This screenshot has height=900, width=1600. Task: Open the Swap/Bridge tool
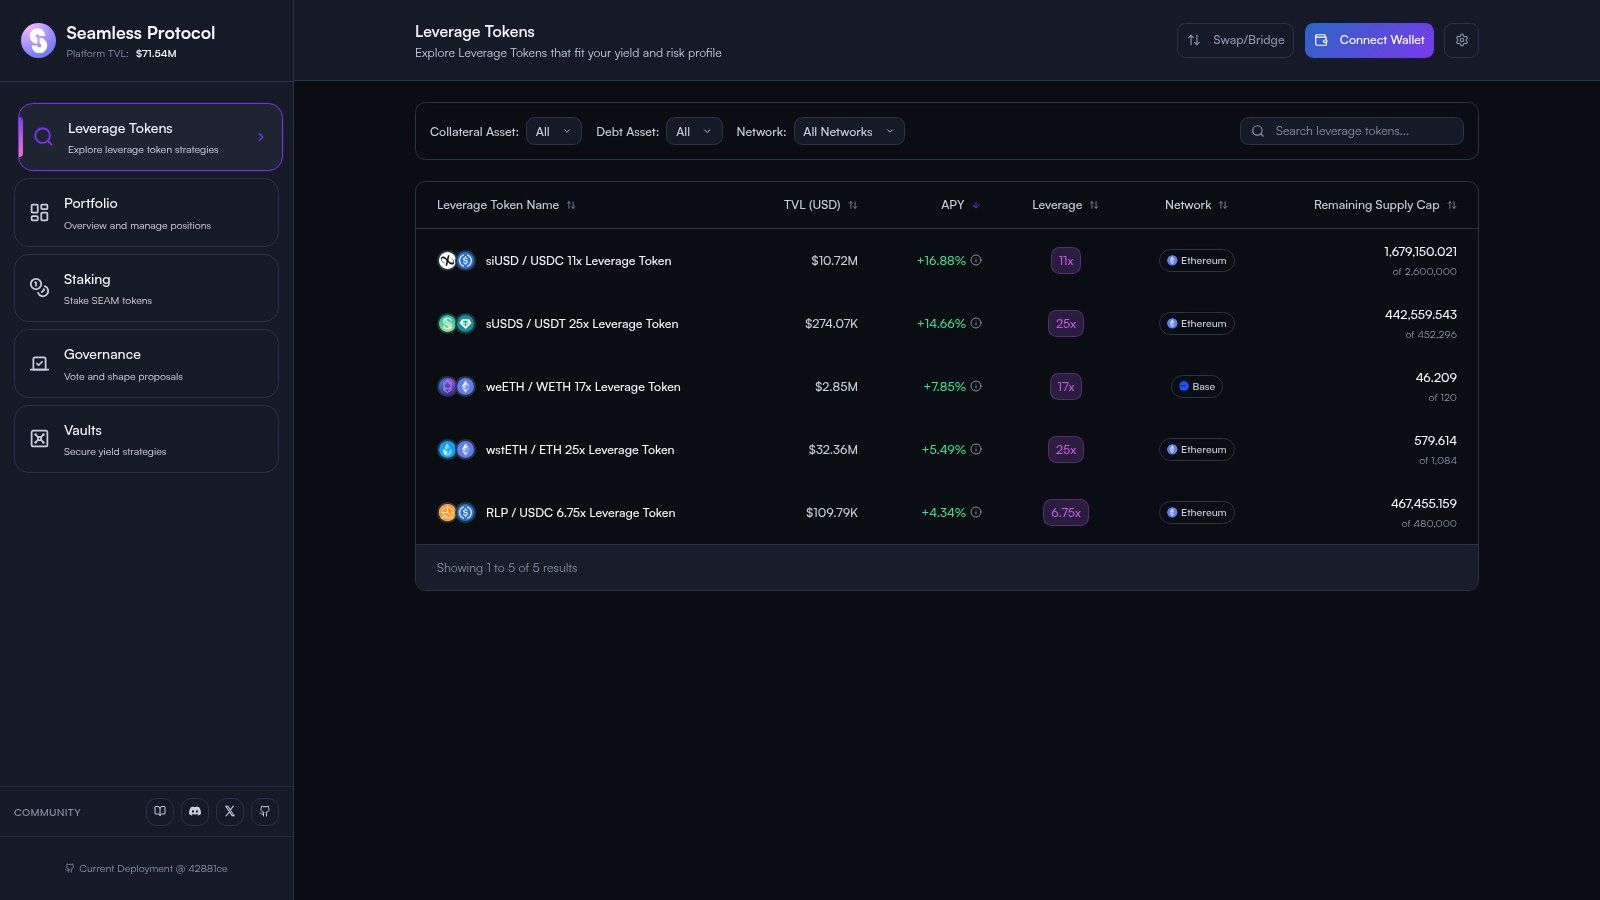click(x=1235, y=40)
